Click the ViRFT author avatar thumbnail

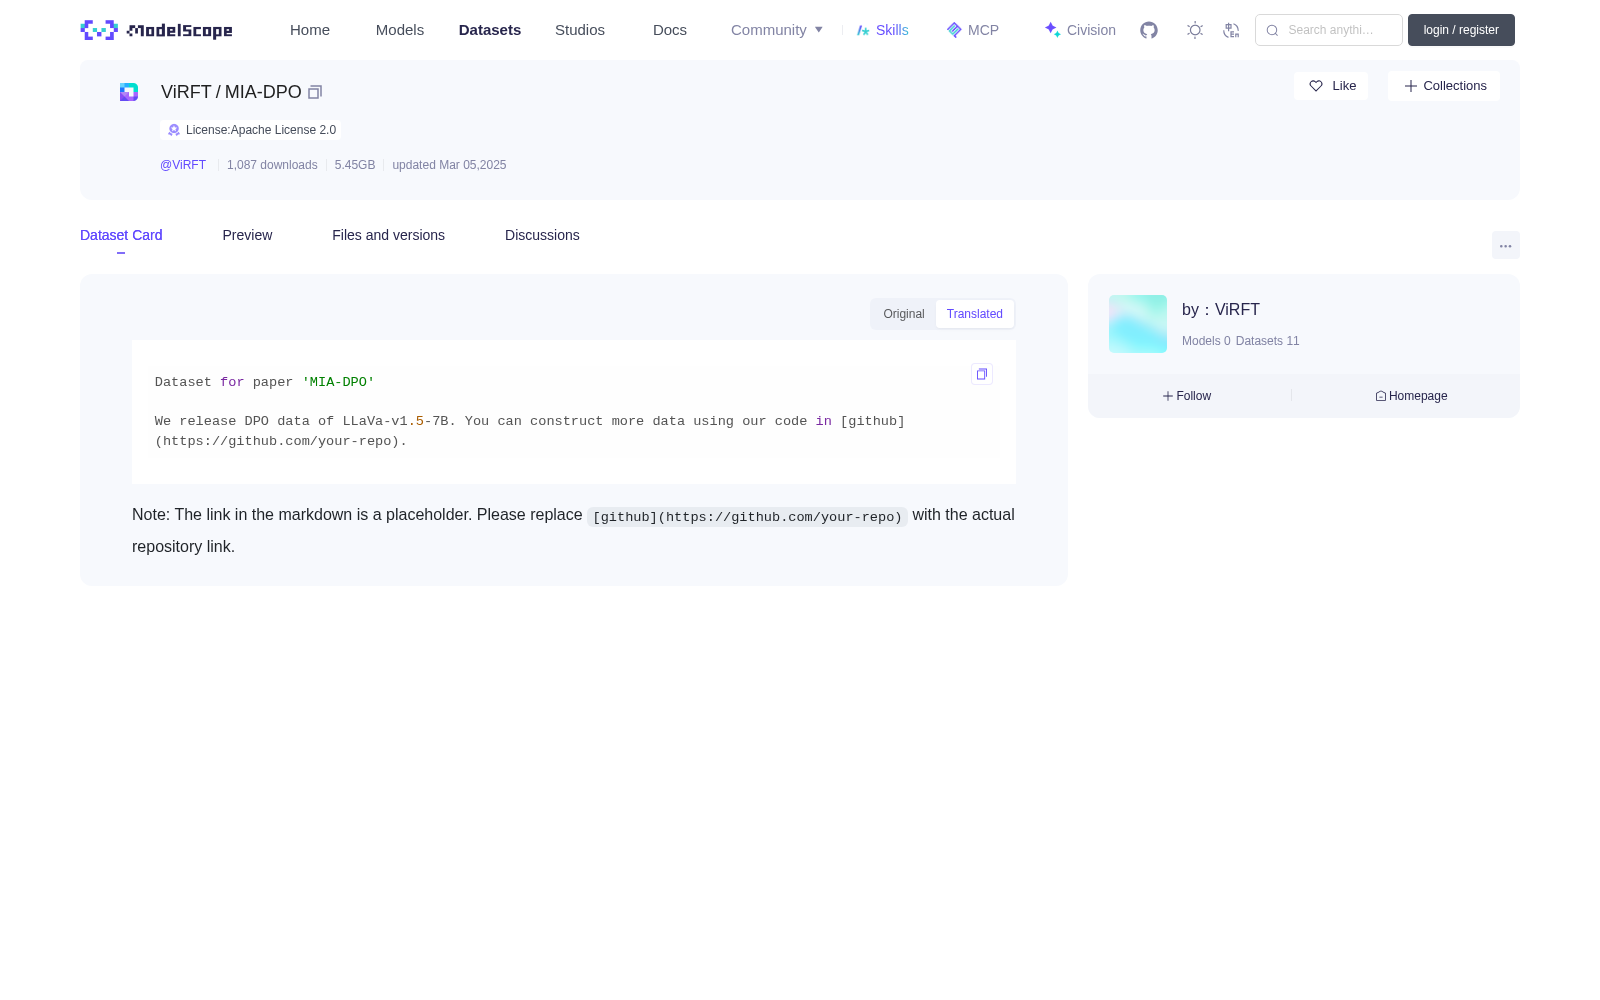point(1138,324)
